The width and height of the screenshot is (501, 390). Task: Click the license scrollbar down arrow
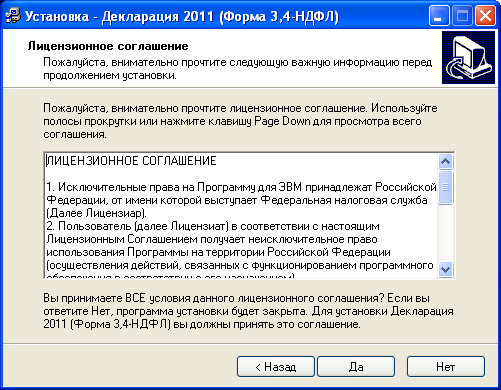click(445, 269)
